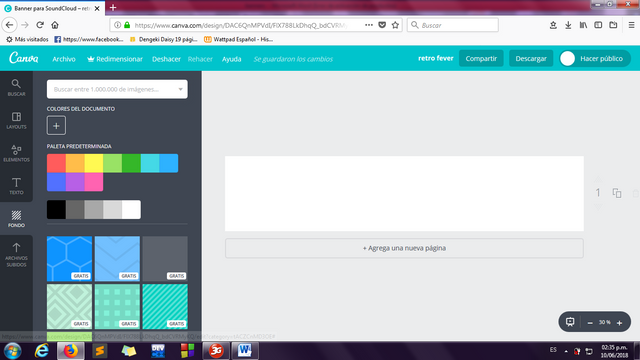Select the Banner para SoundCloud tab
This screenshot has width=640, height=360.
(x=52, y=8)
